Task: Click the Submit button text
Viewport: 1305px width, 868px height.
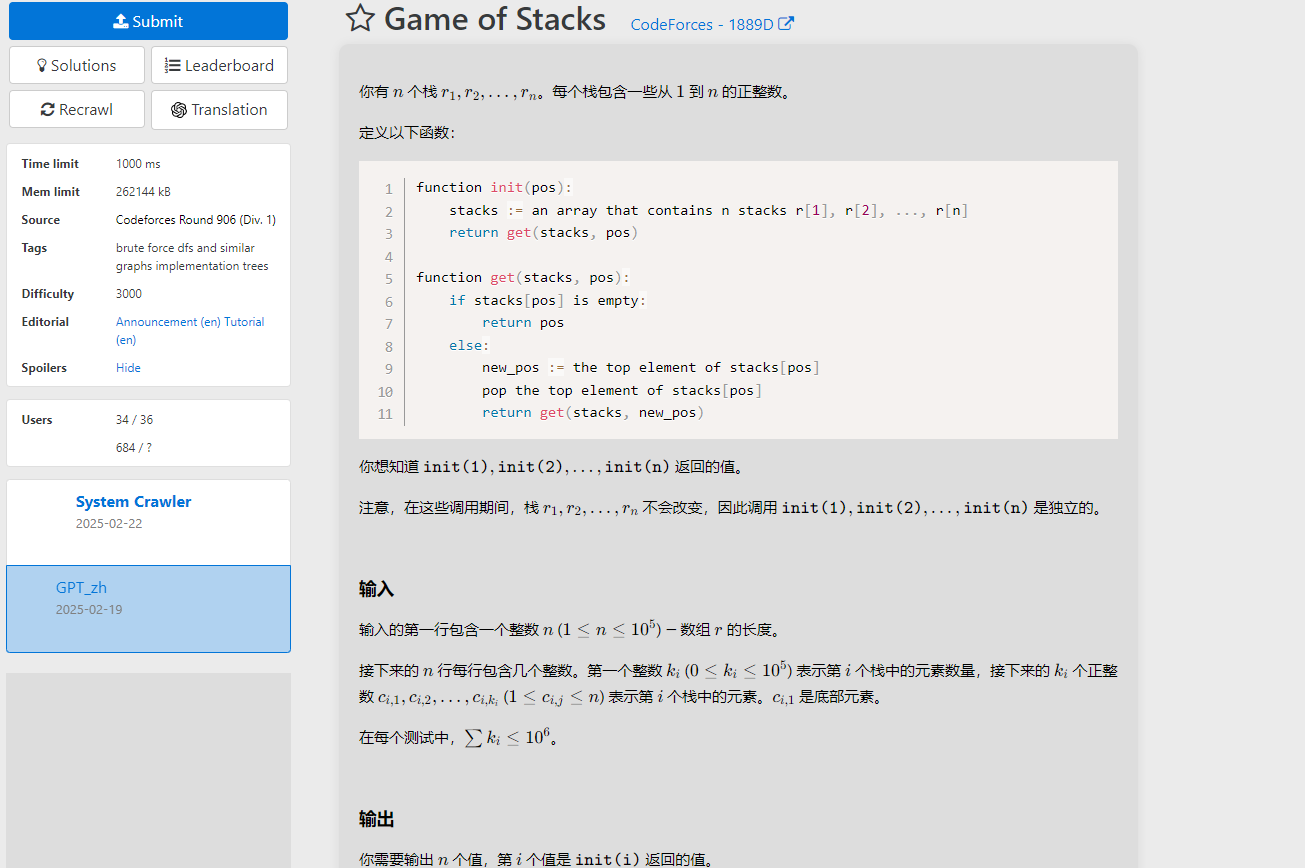Action: (158, 21)
